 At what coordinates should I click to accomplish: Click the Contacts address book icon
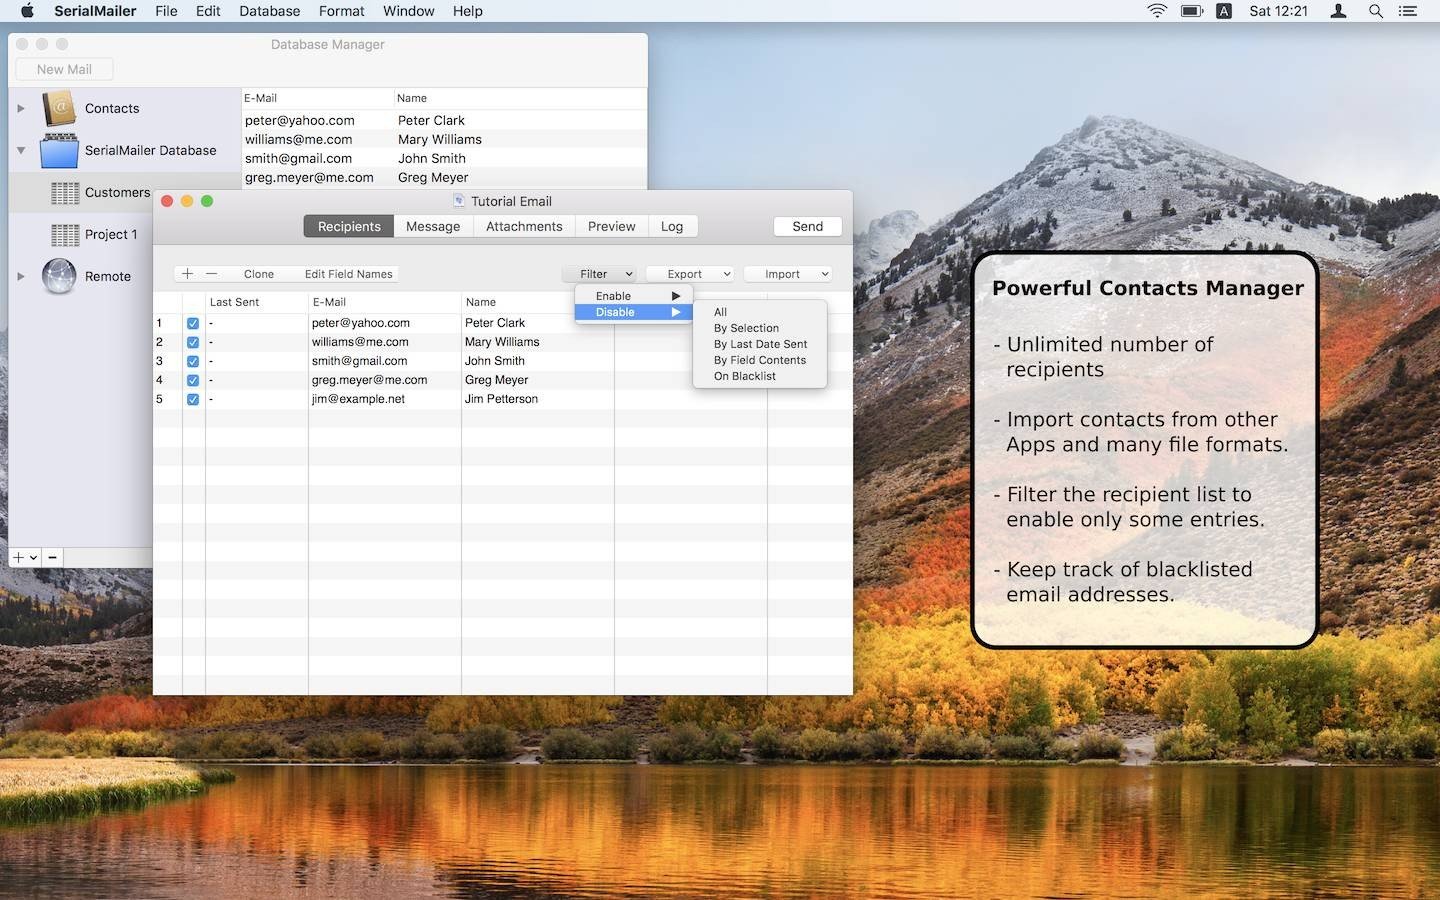point(59,108)
